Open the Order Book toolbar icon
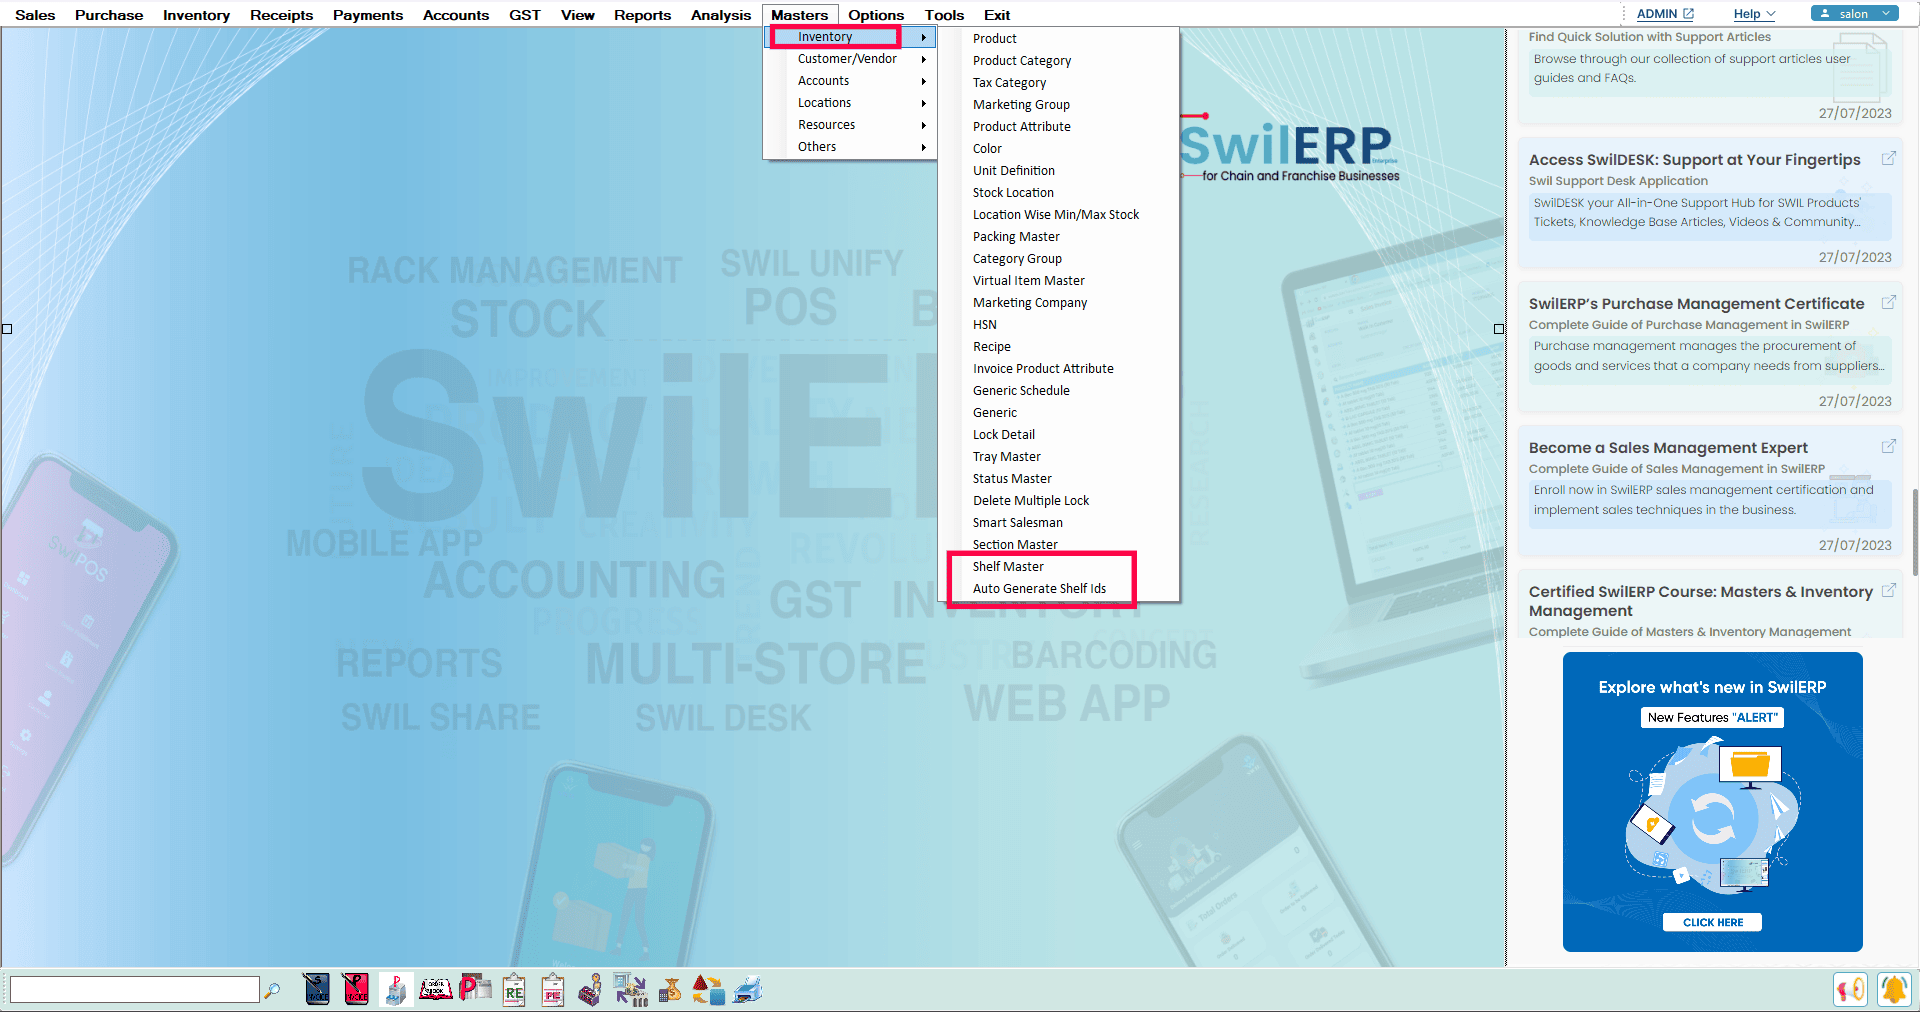This screenshot has width=1920, height=1012. click(x=435, y=989)
